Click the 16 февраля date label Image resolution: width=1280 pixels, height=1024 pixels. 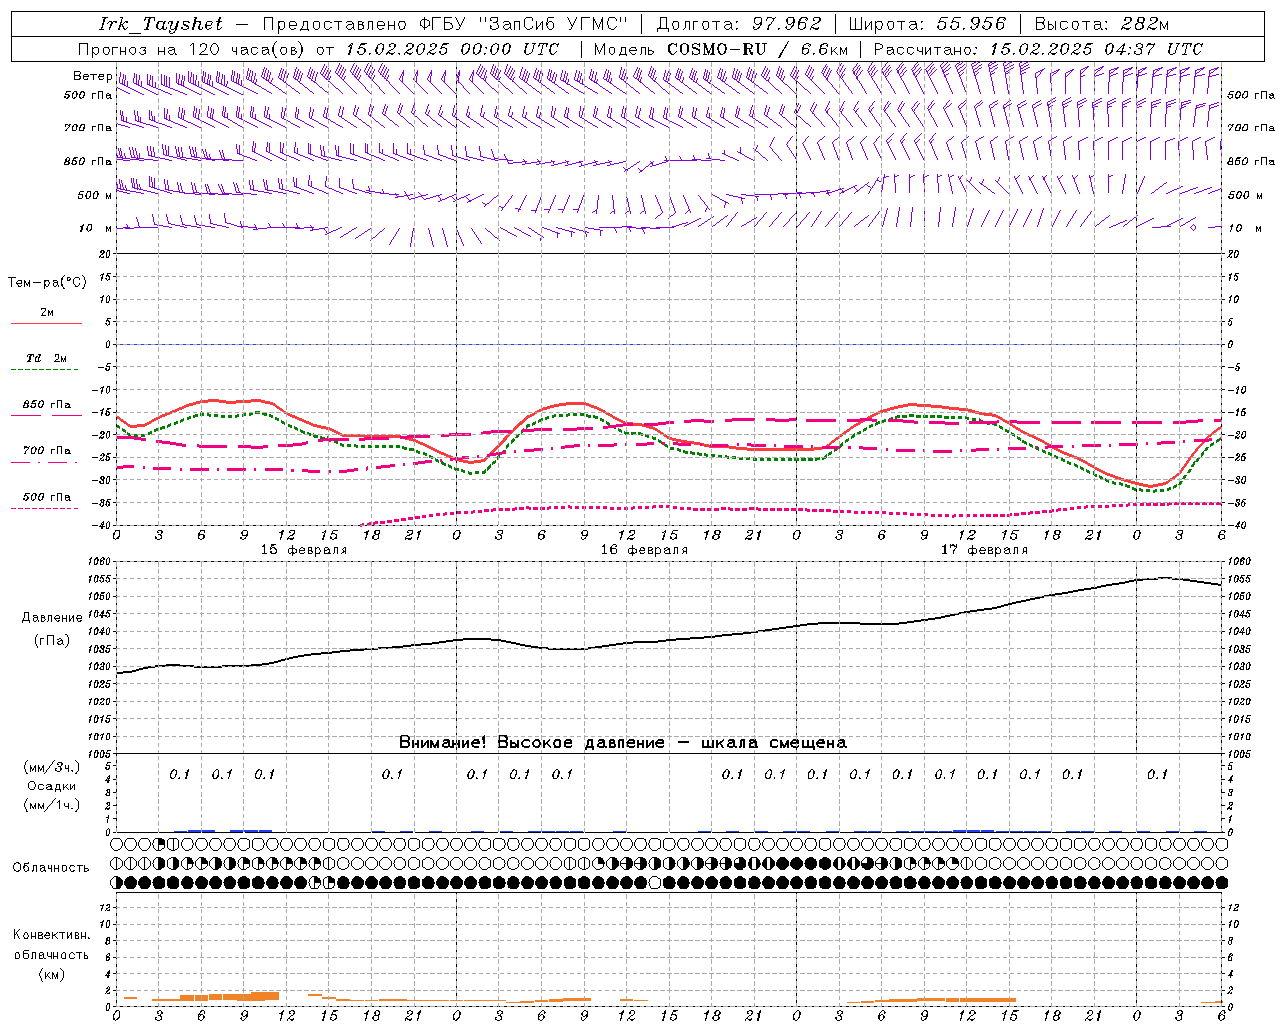(644, 550)
